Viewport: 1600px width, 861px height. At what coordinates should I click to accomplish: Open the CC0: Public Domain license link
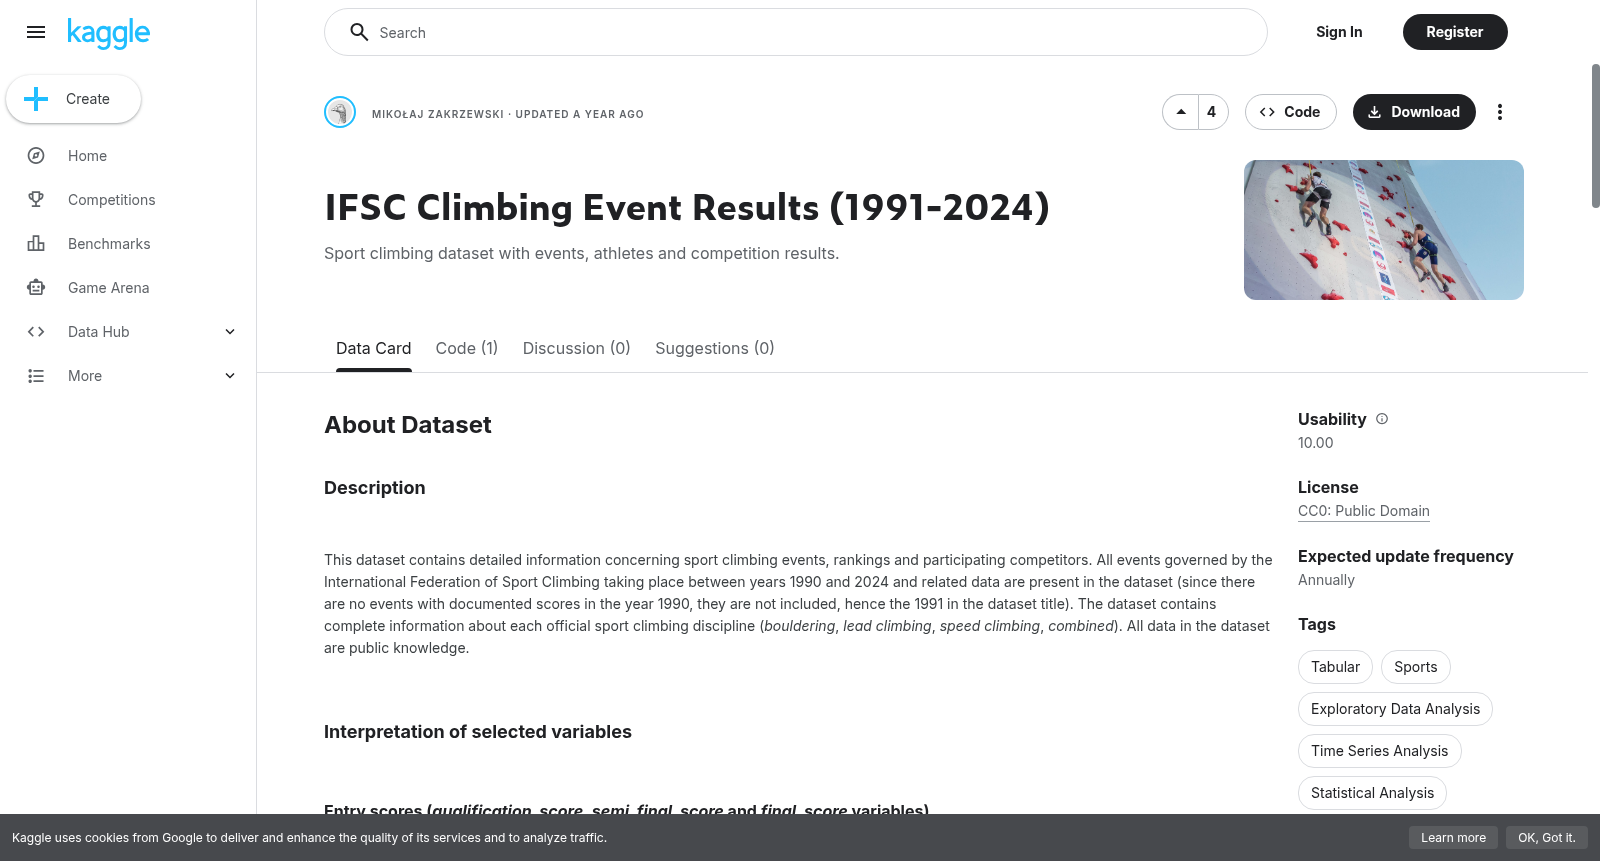pos(1364,511)
